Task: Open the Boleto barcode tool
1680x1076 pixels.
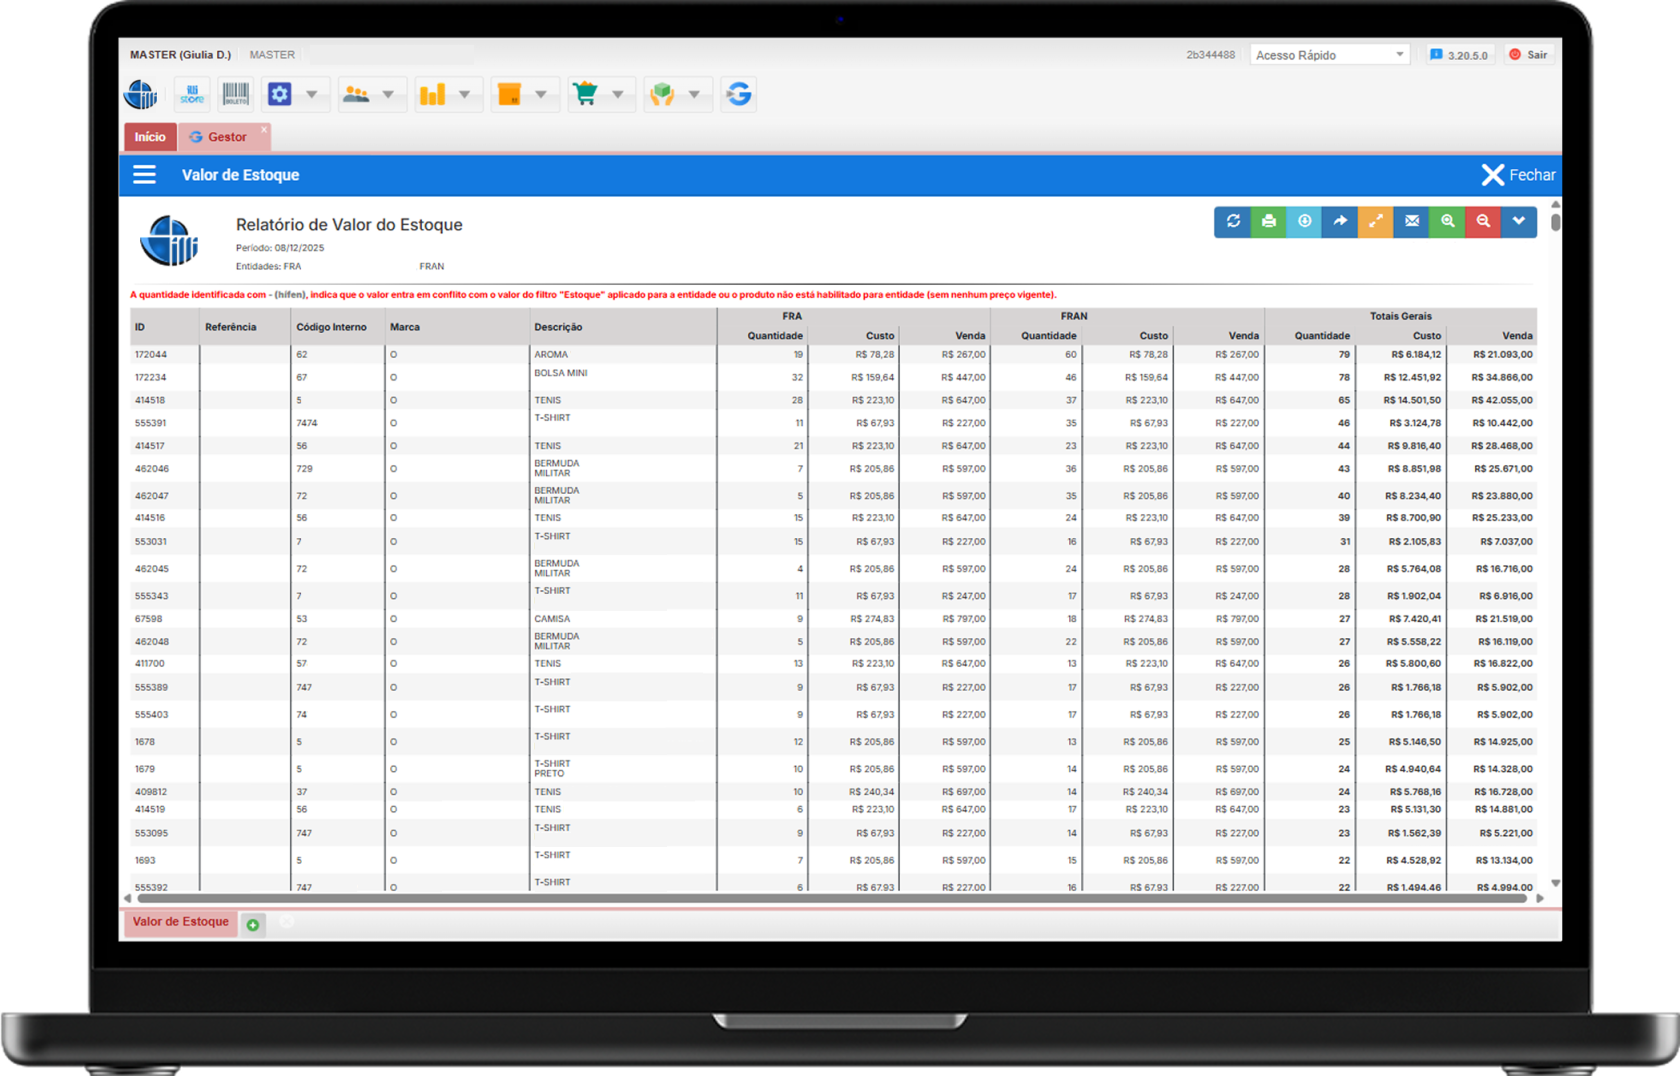Action: click(236, 94)
